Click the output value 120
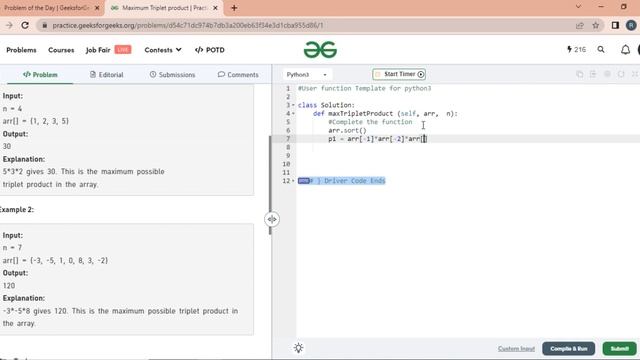 9,286
